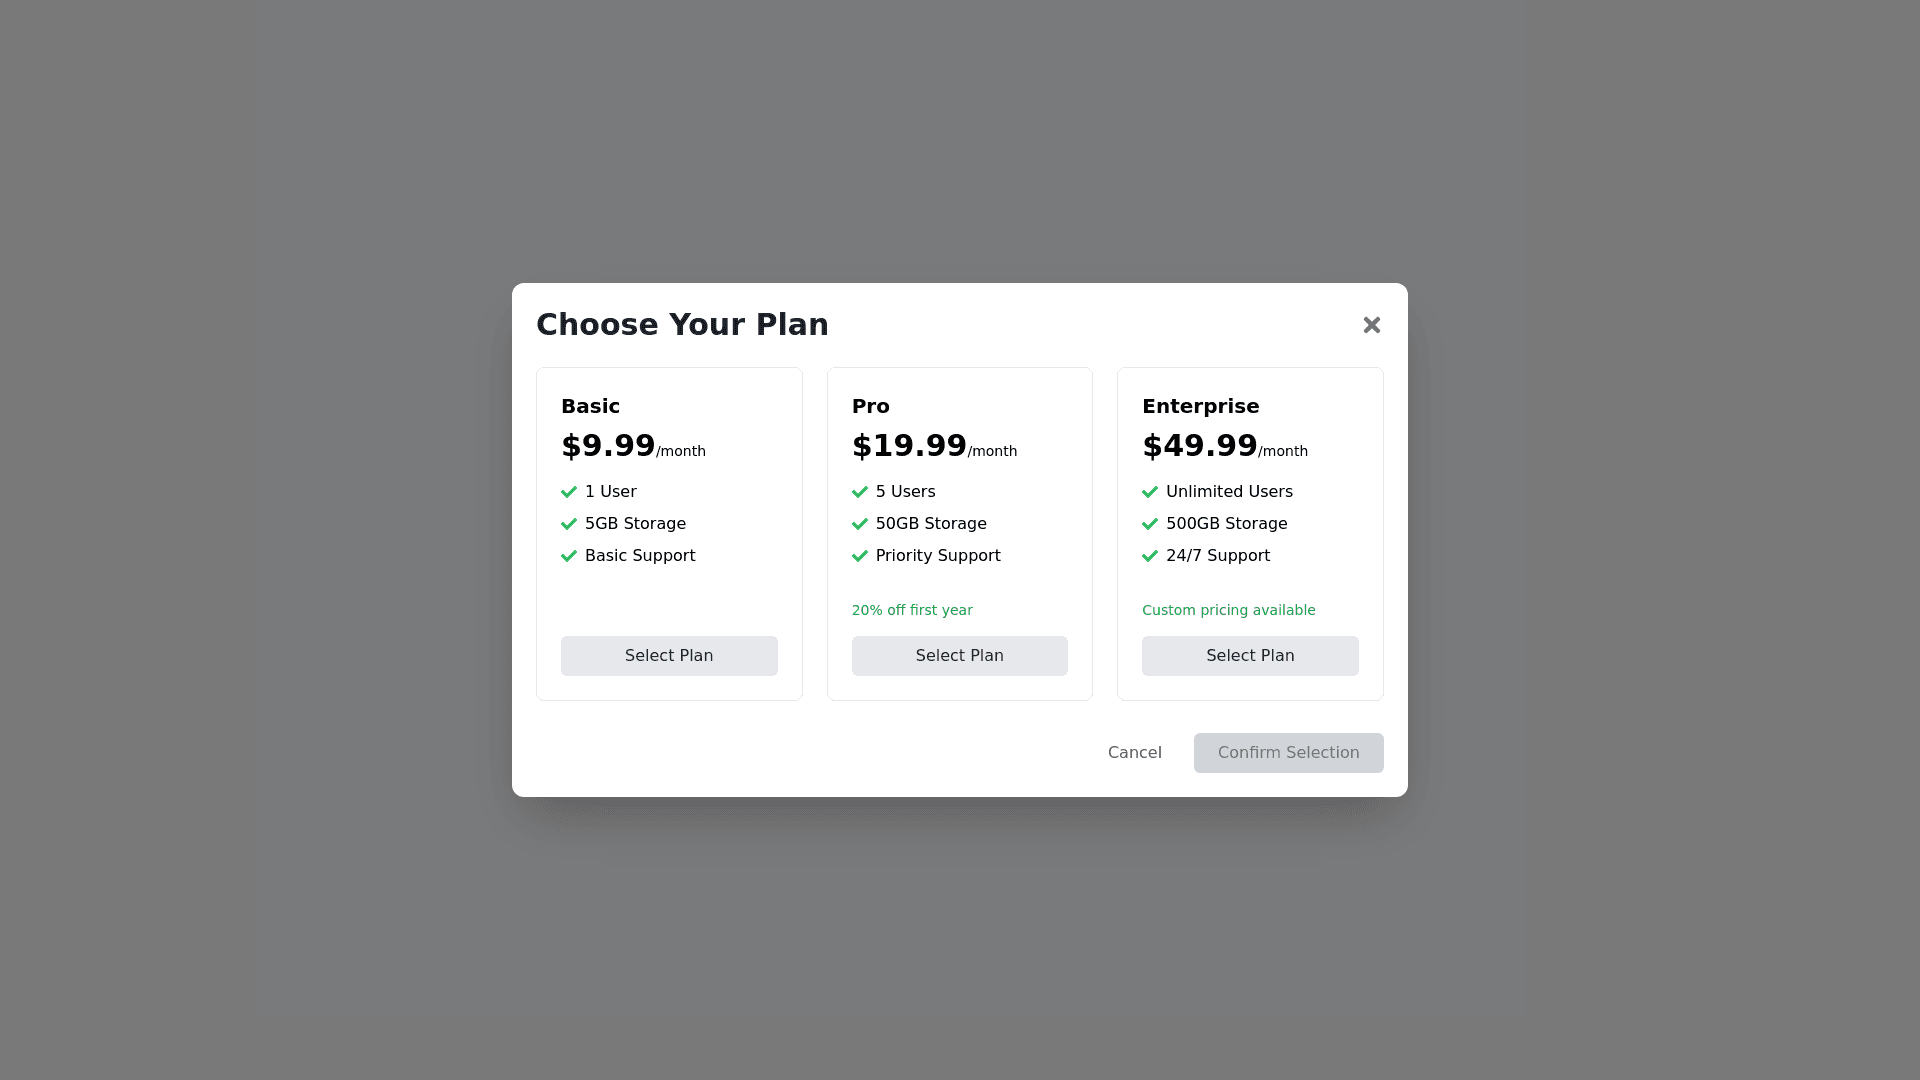Image resolution: width=1920 pixels, height=1080 pixels.
Task: Click the checkmark beside 50GB Storage
Action: [x=860, y=524]
